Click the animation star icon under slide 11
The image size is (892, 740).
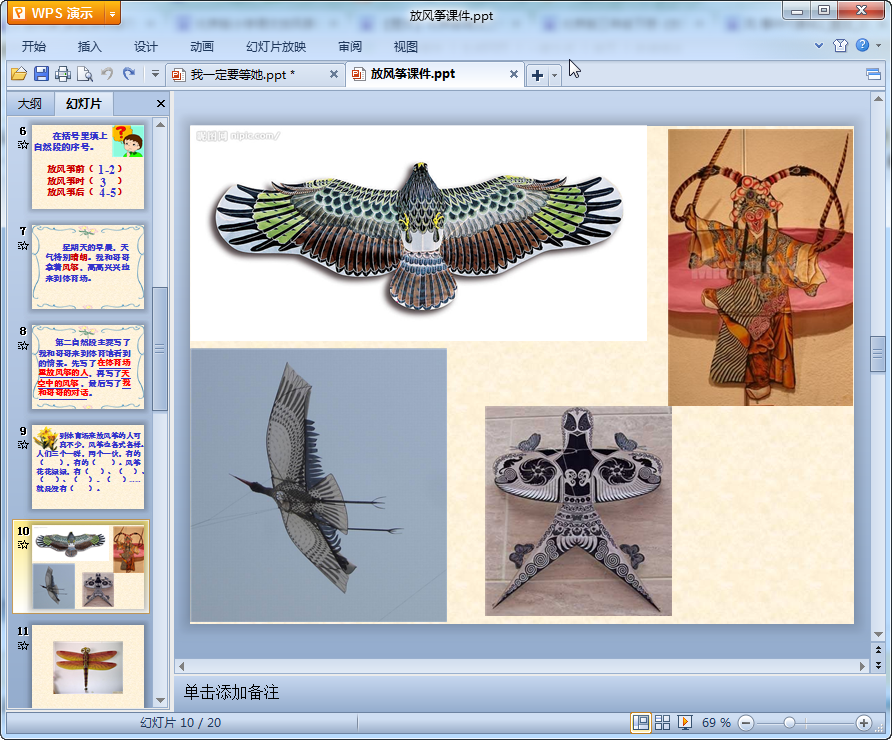[23, 645]
